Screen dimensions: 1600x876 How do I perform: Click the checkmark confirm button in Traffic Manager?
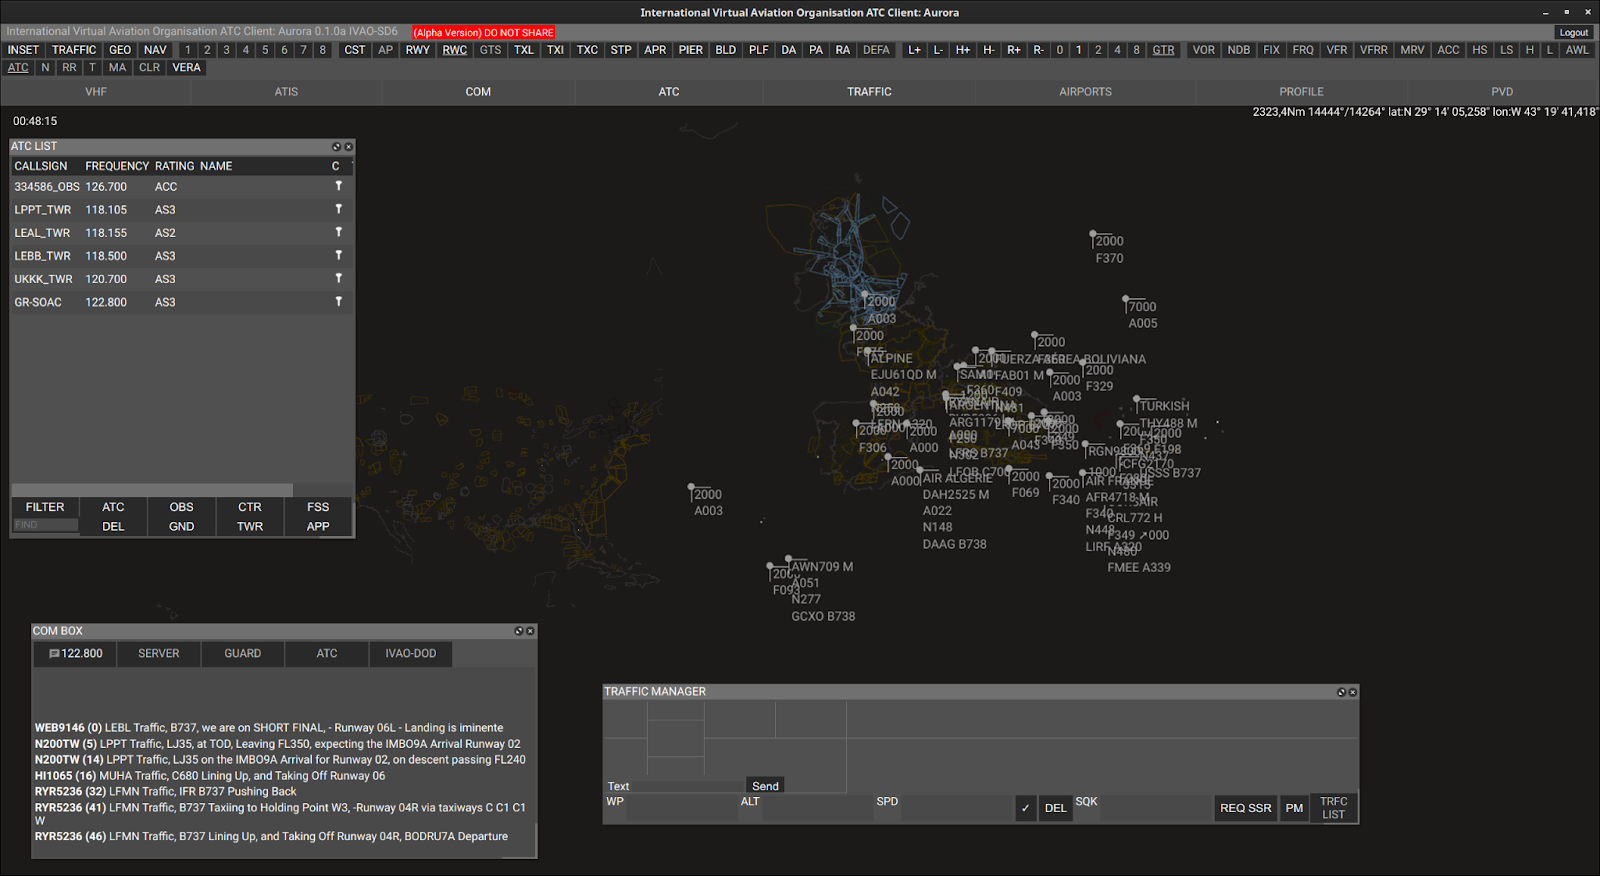(x=1025, y=808)
